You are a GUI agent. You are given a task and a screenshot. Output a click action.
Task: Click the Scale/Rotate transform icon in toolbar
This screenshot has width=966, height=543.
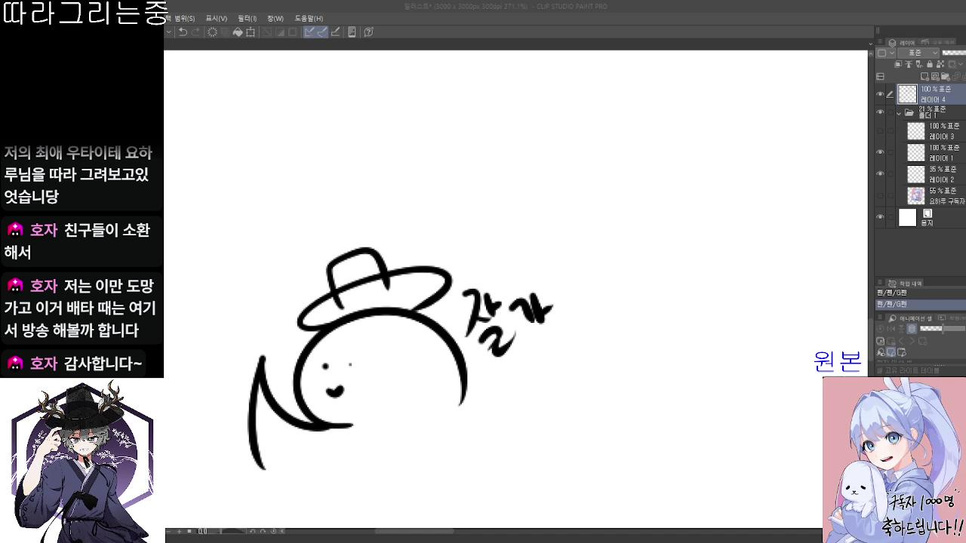(250, 32)
